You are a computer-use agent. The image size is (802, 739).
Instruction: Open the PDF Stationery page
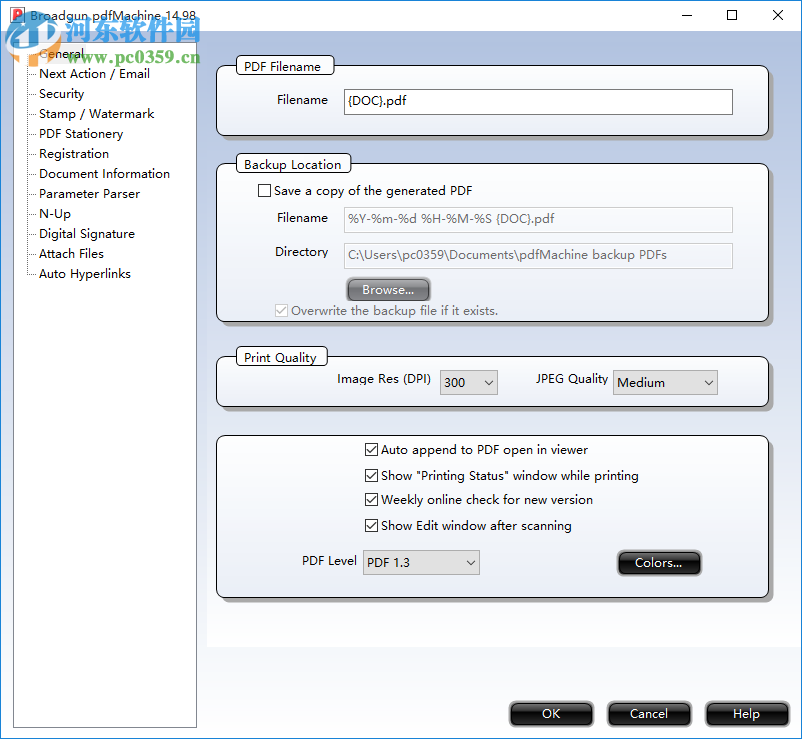click(x=80, y=133)
